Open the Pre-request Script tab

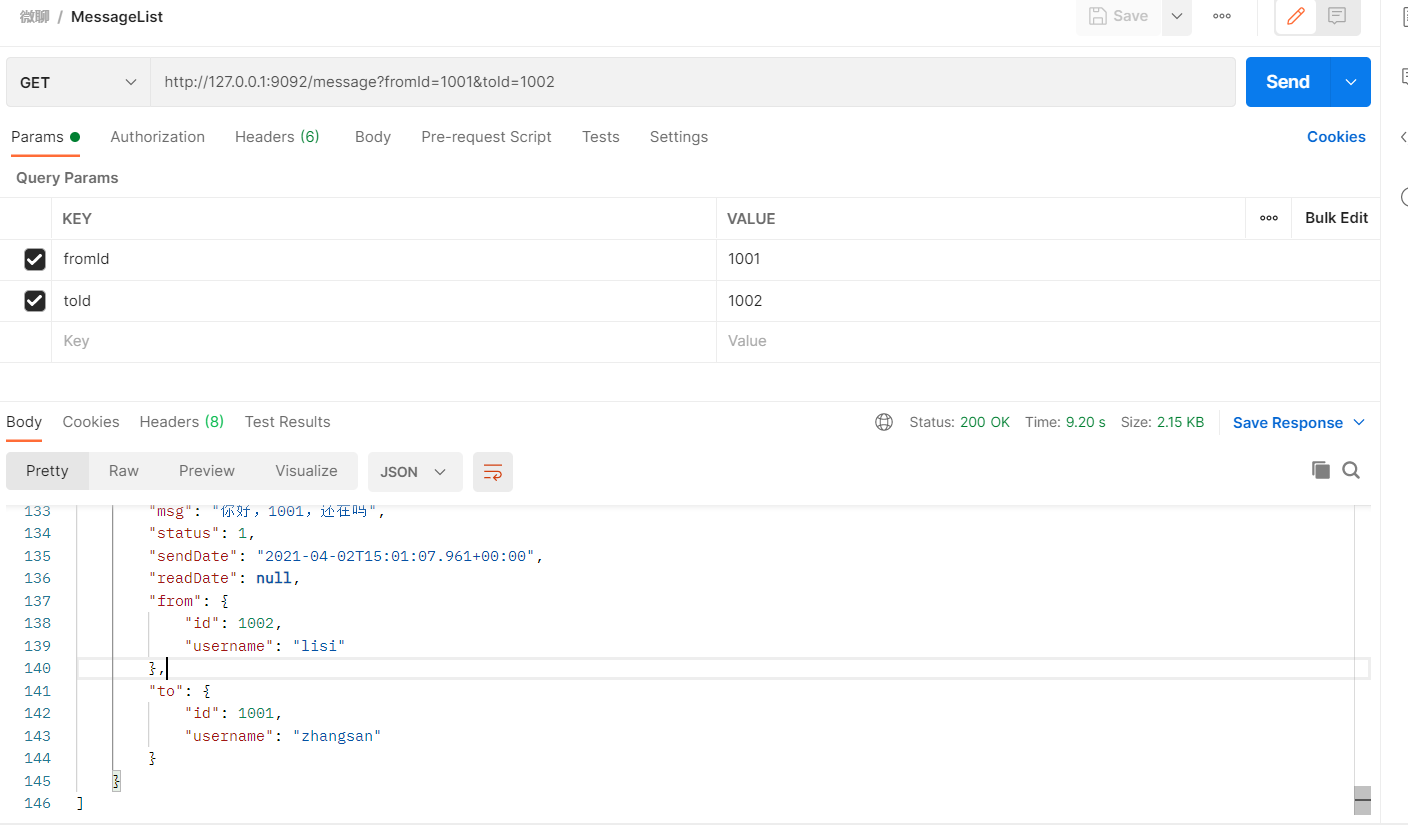pos(486,137)
